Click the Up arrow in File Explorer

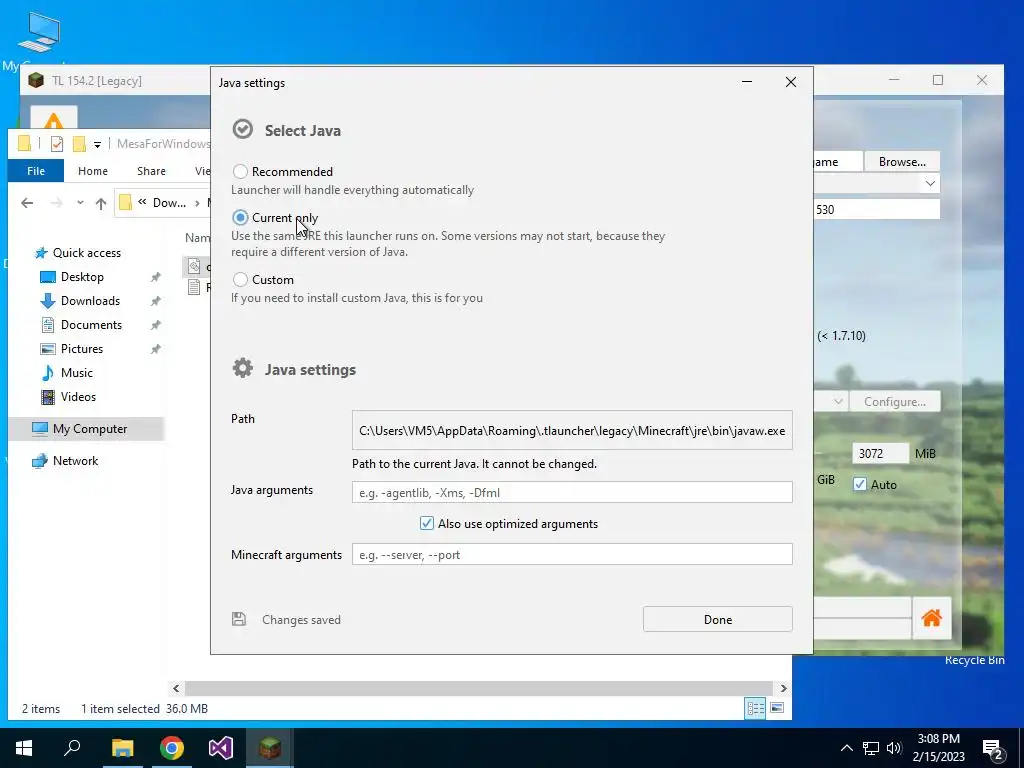tap(101, 203)
